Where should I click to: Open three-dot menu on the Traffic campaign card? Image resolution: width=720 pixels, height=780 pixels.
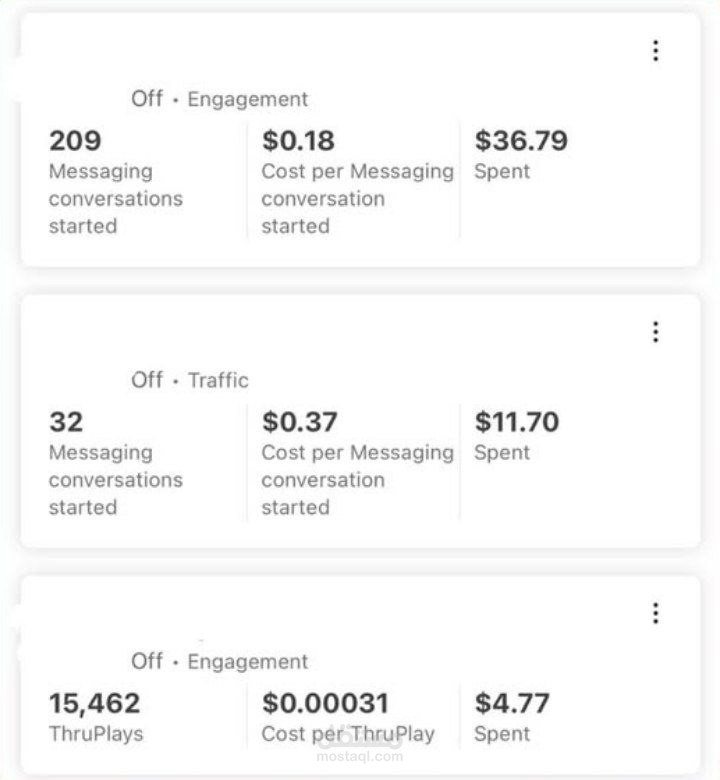pos(655,332)
